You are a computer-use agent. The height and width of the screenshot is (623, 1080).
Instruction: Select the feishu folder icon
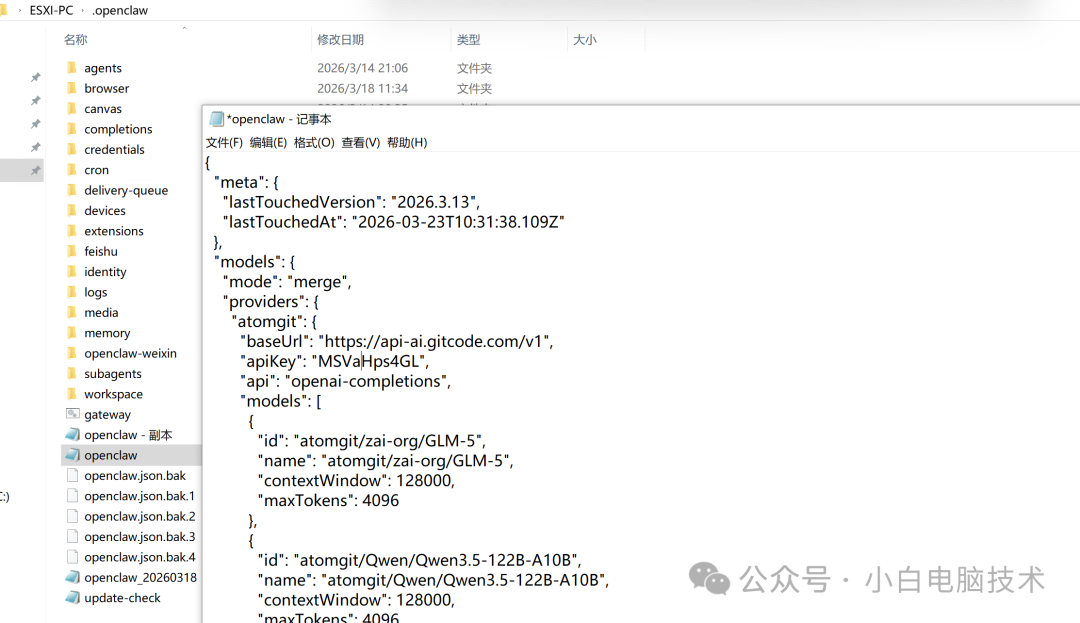72,251
